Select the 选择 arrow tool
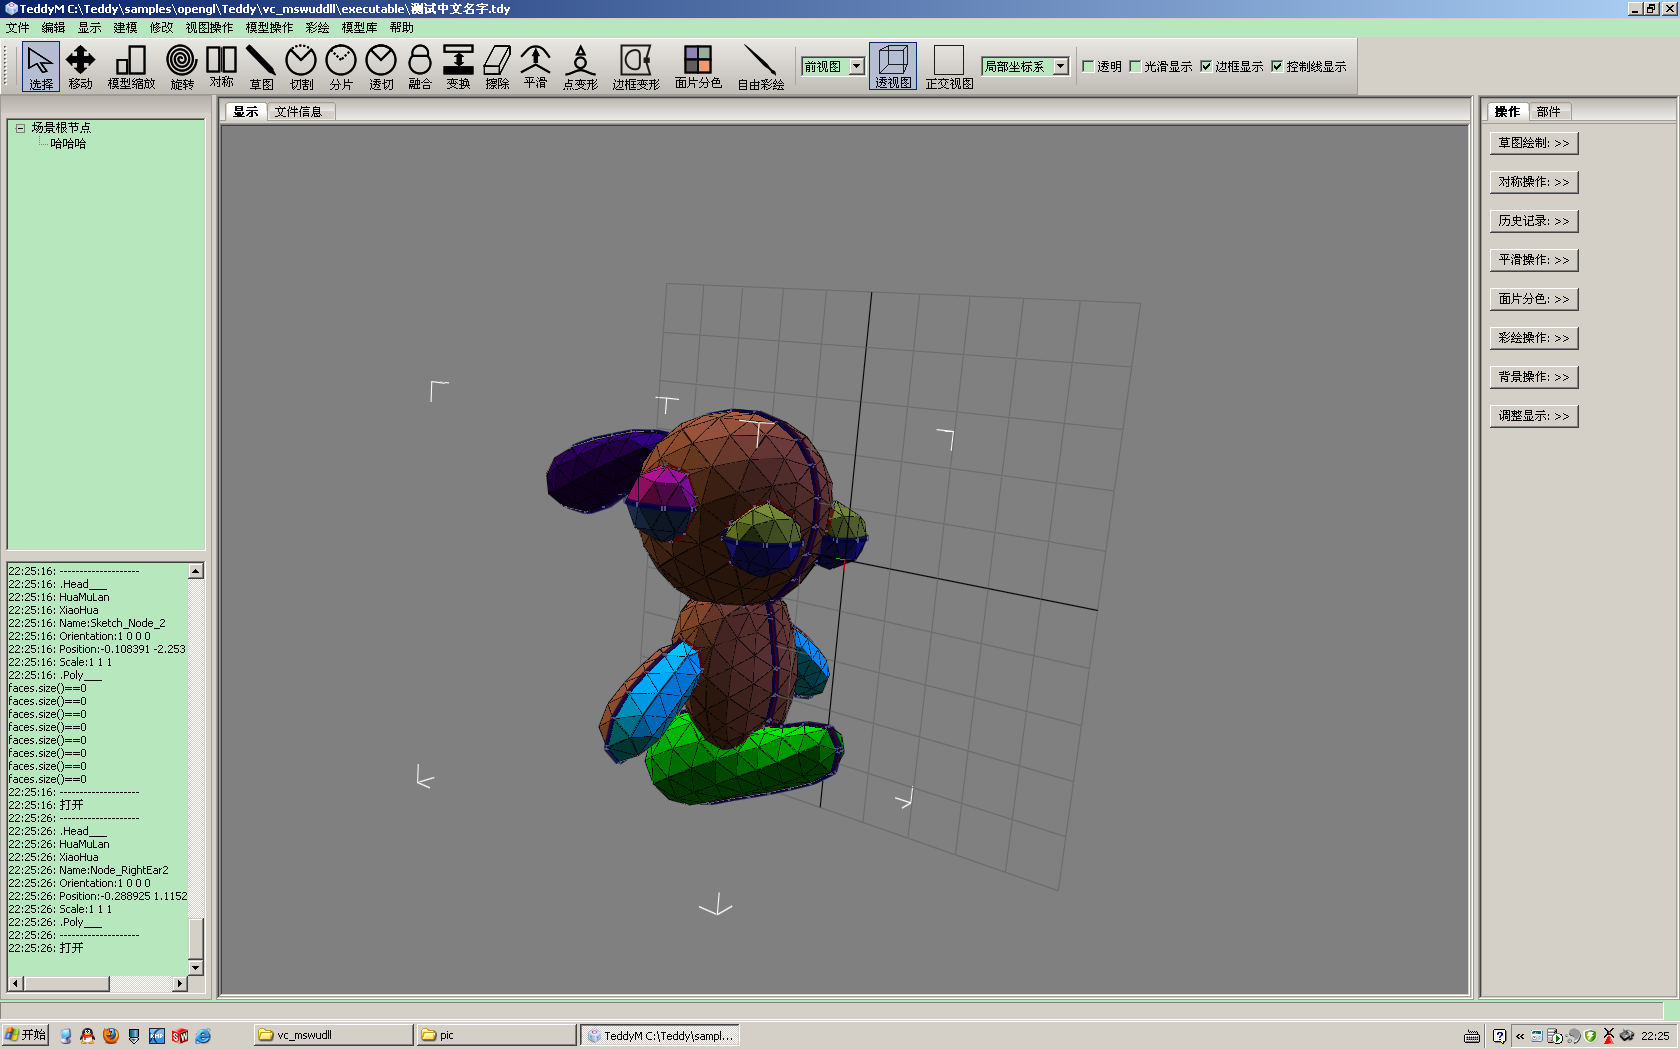This screenshot has width=1680, height=1050. [x=41, y=67]
